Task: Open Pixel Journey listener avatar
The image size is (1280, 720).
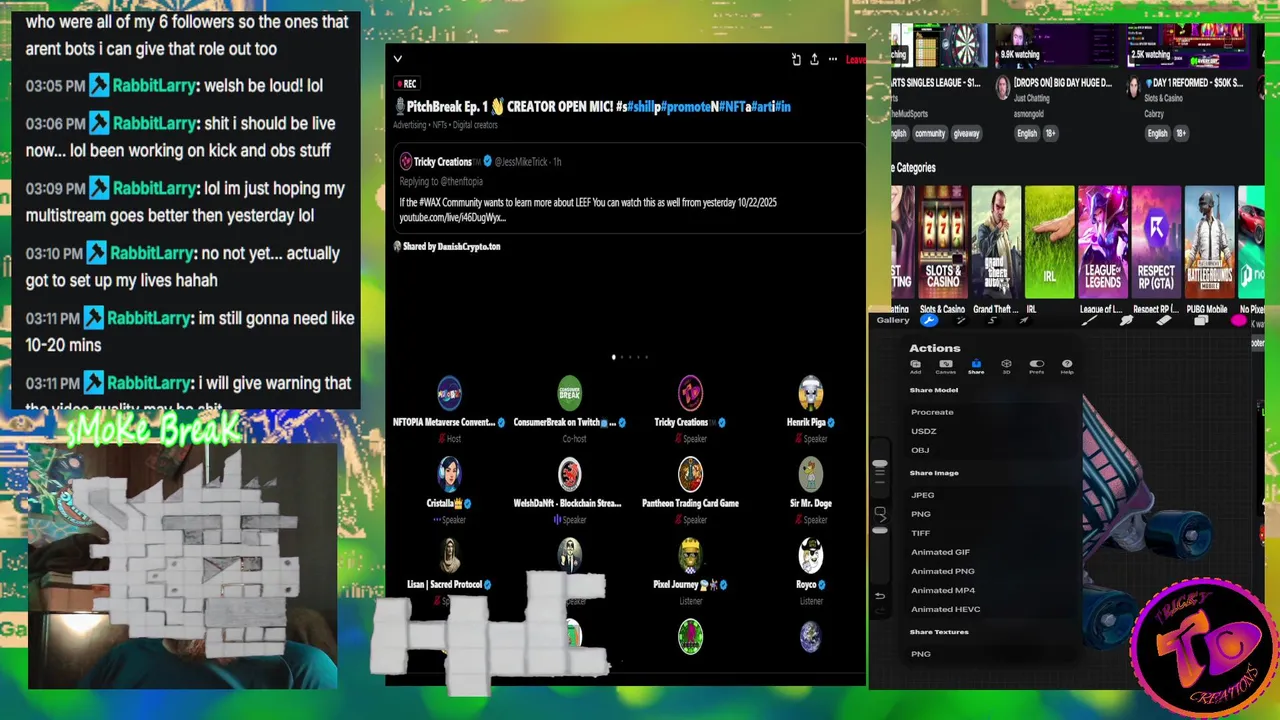Action: point(690,556)
